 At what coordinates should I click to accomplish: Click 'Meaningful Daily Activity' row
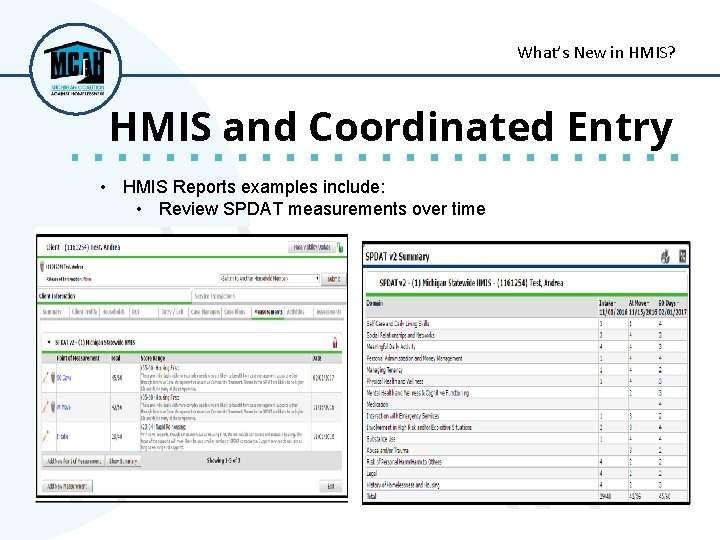pyautogui.click(x=527, y=346)
